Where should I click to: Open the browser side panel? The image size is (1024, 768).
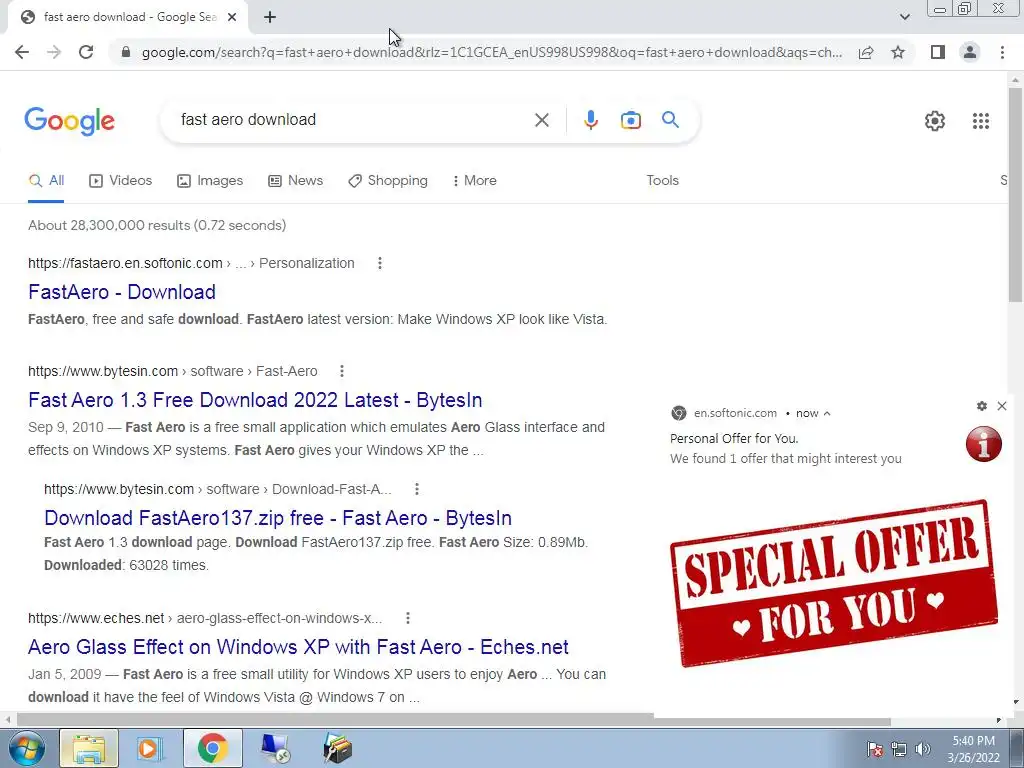click(938, 52)
